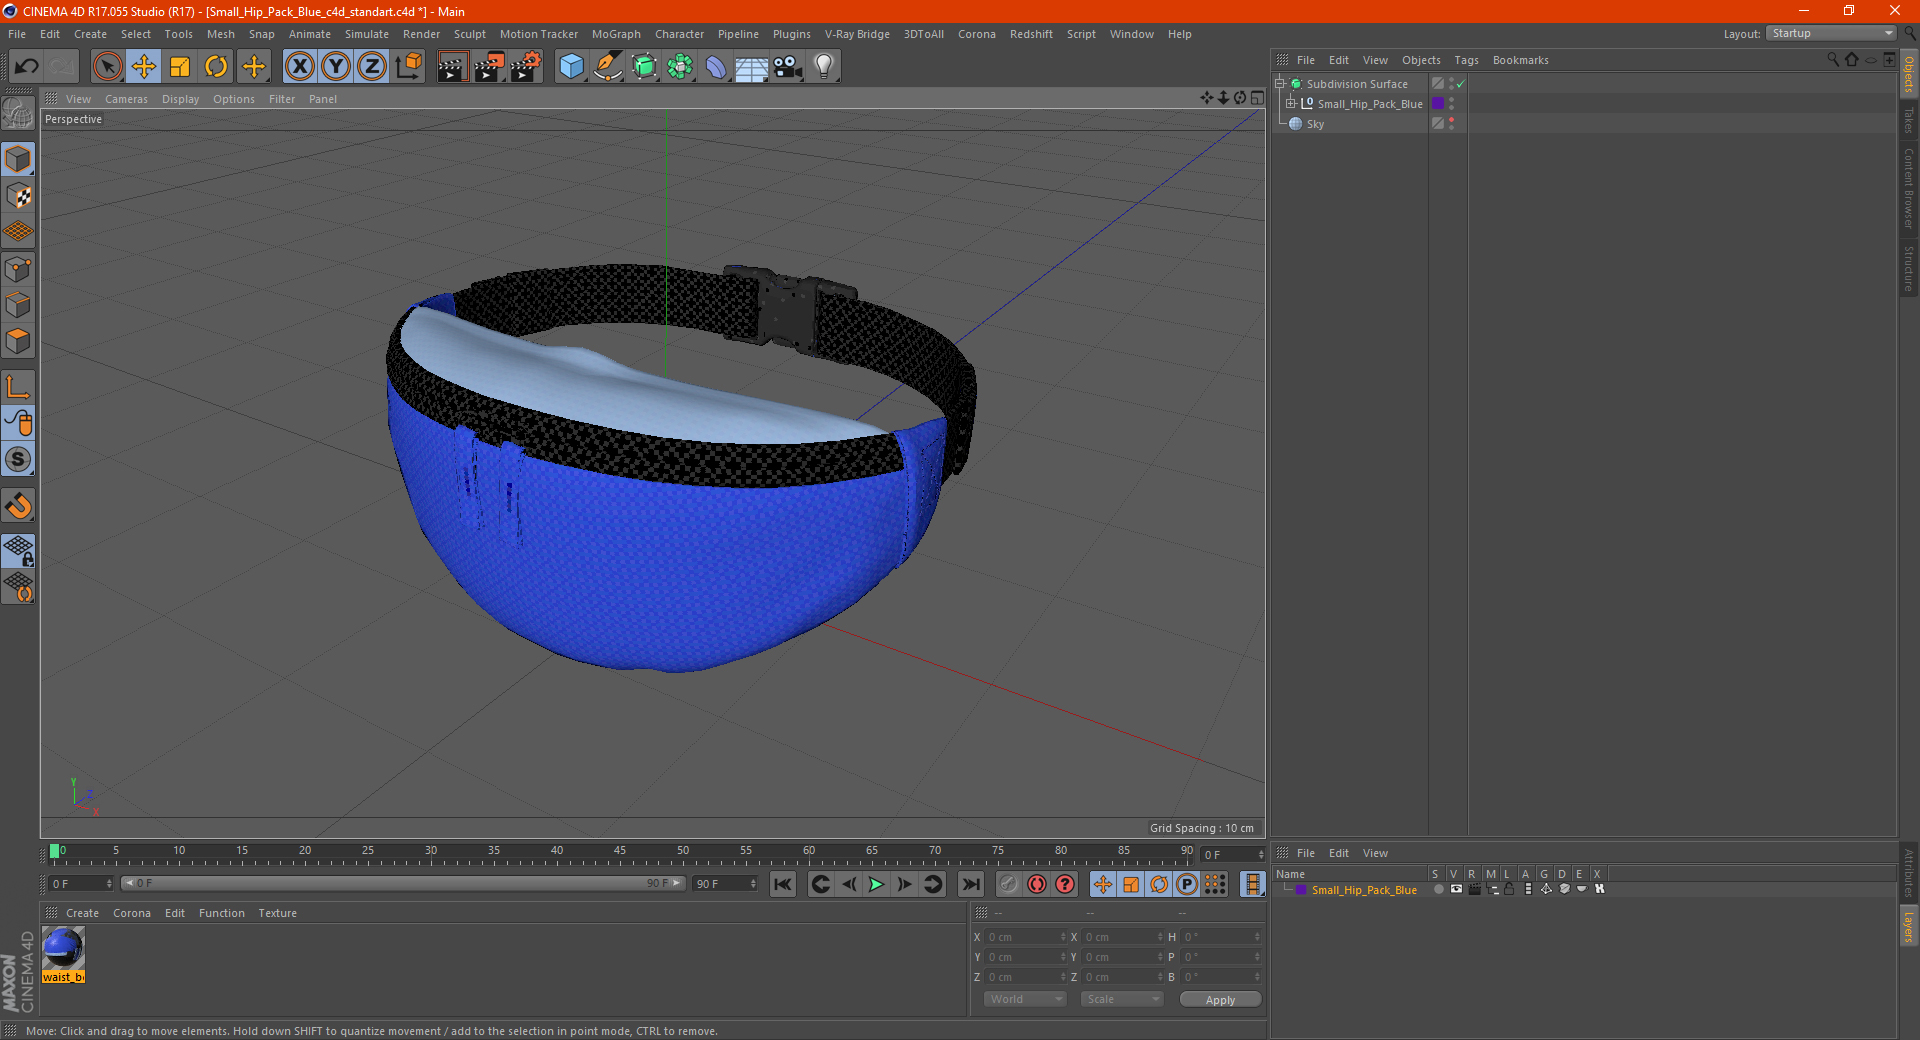The height and width of the screenshot is (1040, 1920).
Task: Open the Floor environment objects icon
Action: point(752,67)
